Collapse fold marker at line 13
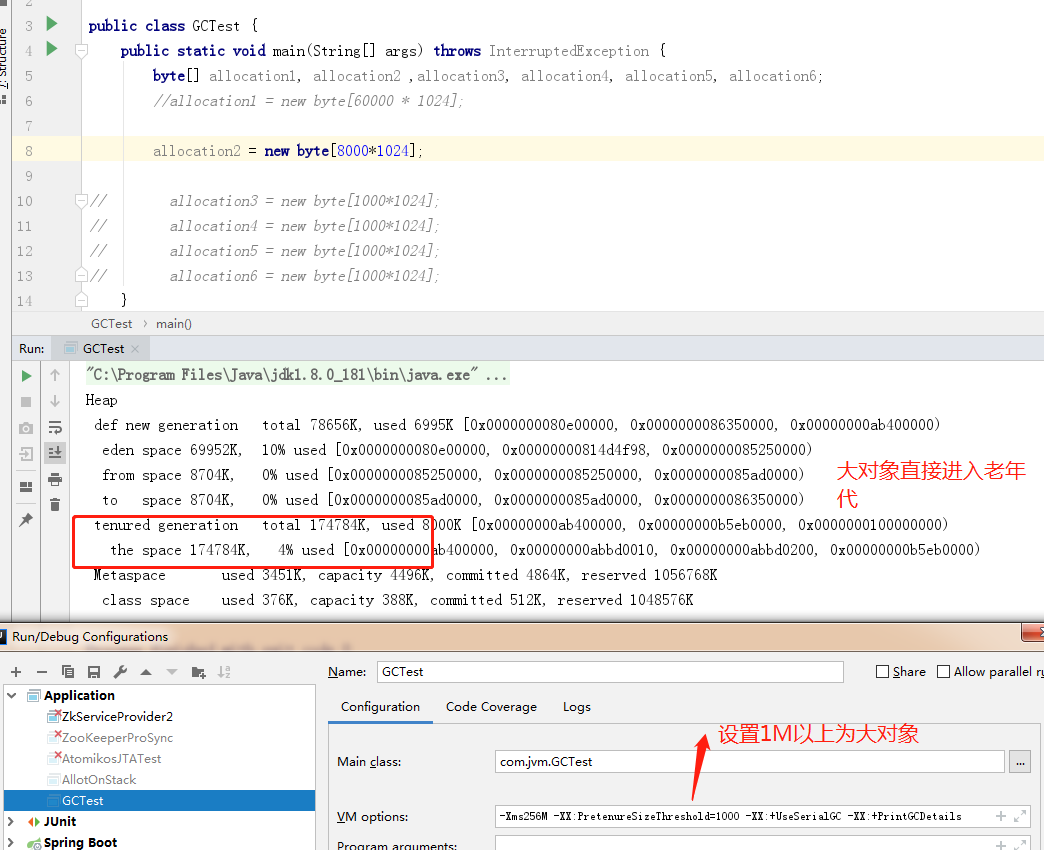This screenshot has width=1044, height=850. click(x=81, y=275)
